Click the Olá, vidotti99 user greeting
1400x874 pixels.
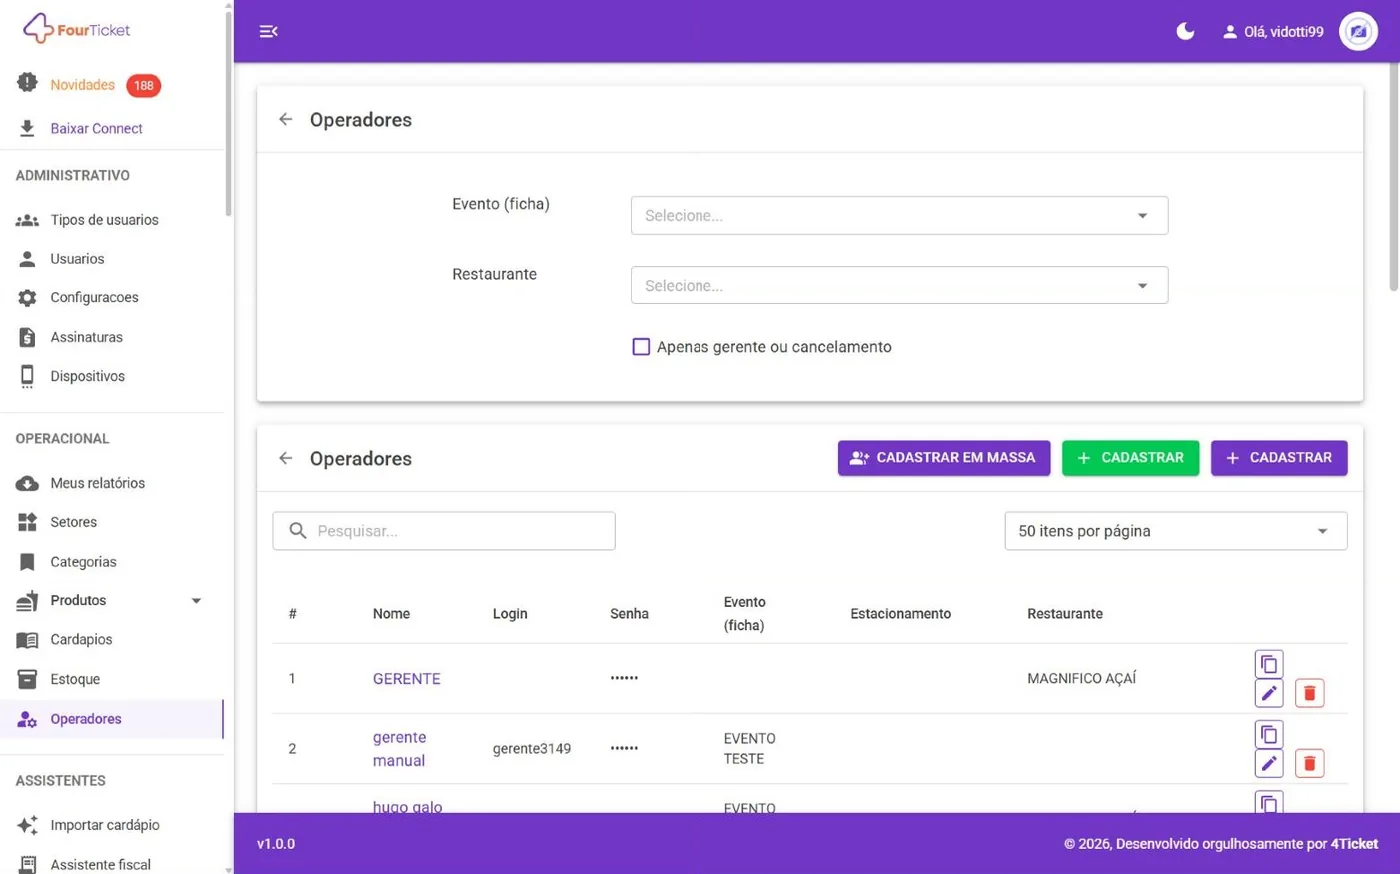pyautogui.click(x=1273, y=32)
